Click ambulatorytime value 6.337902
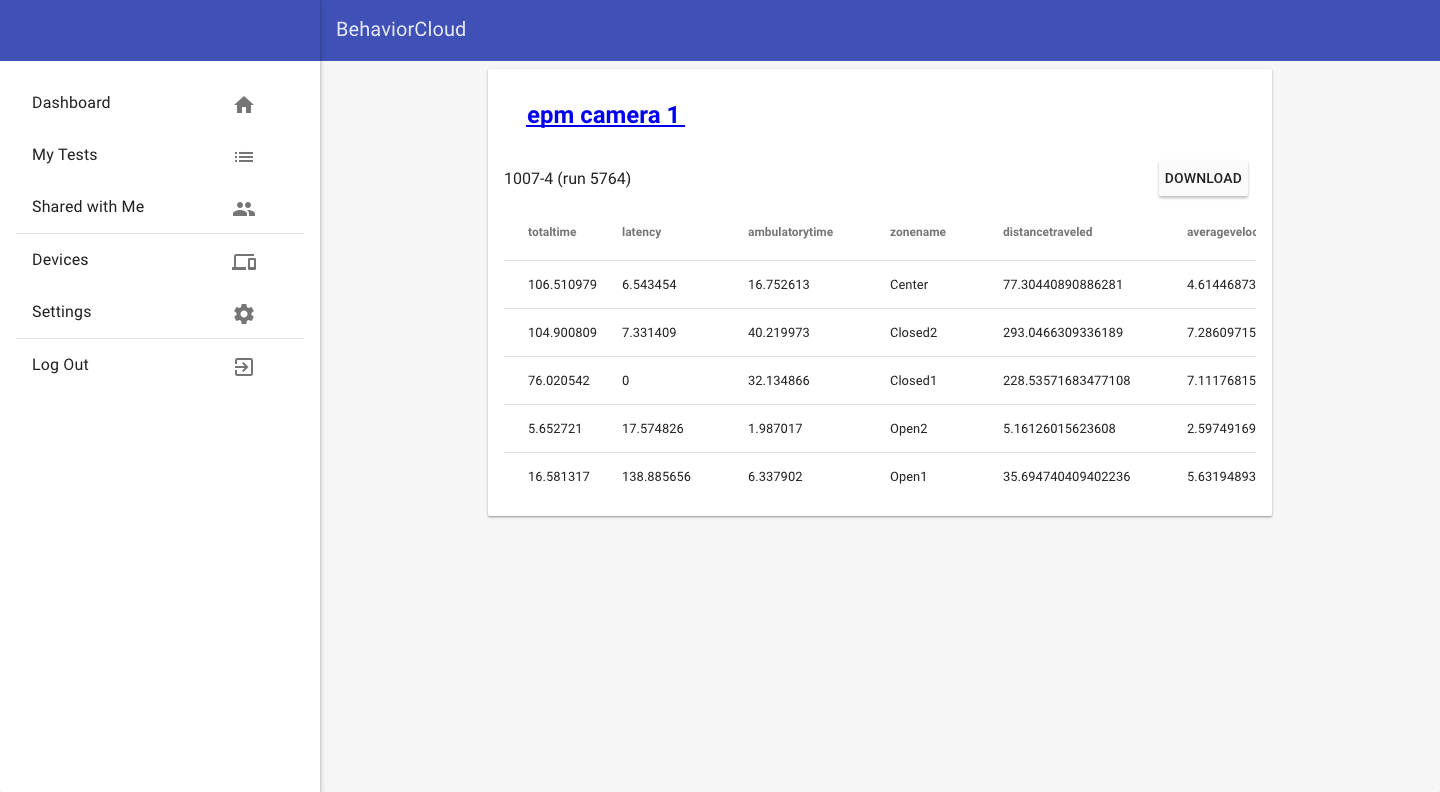This screenshot has width=1440, height=792. tap(775, 477)
